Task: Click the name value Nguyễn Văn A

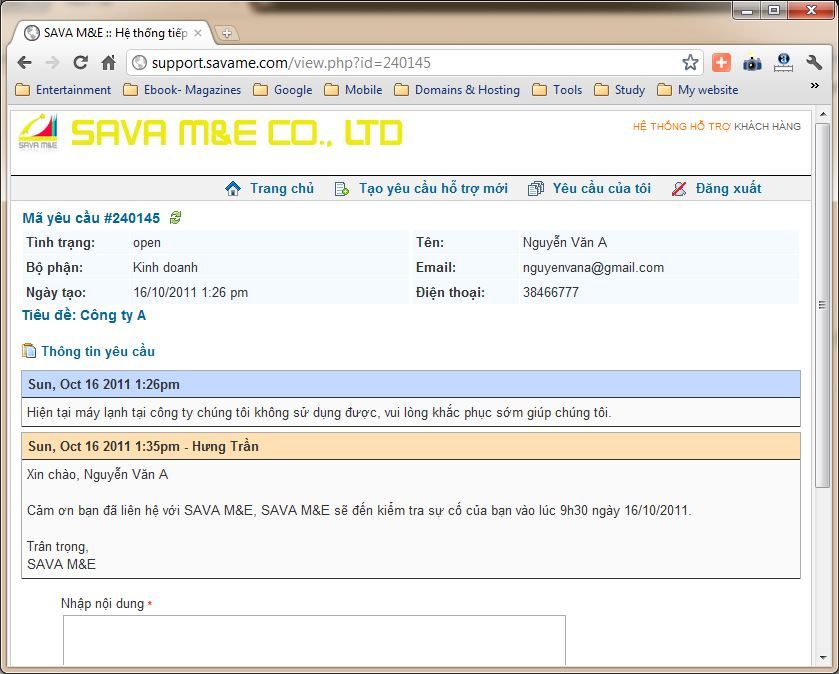Action: click(x=565, y=242)
